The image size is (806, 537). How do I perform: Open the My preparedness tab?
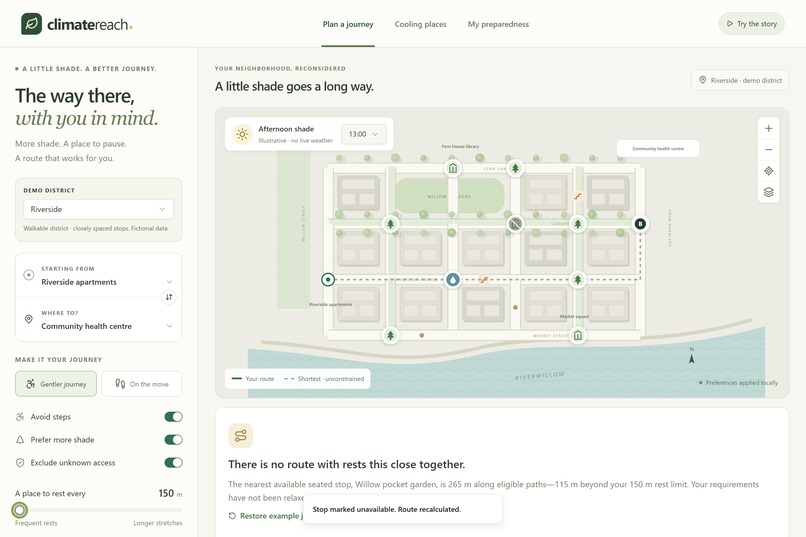[x=498, y=24]
